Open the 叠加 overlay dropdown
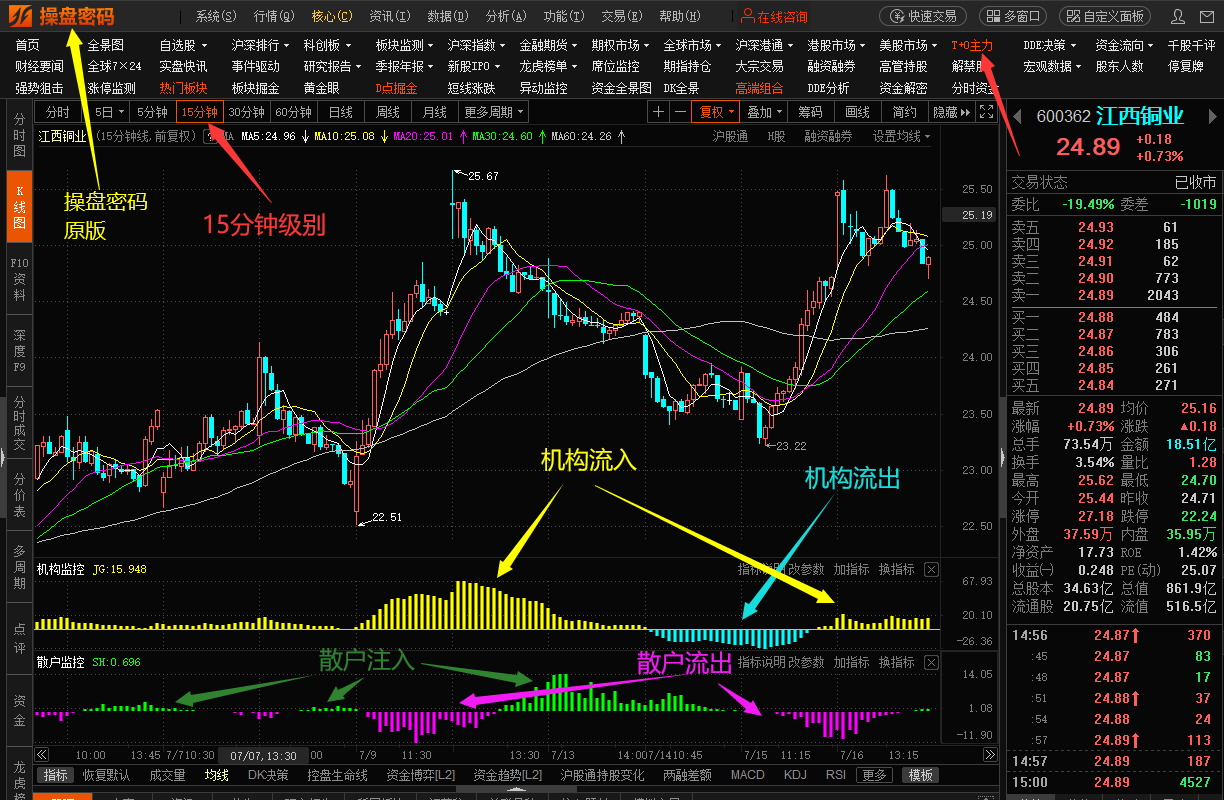The width and height of the screenshot is (1224, 800). pos(765,112)
